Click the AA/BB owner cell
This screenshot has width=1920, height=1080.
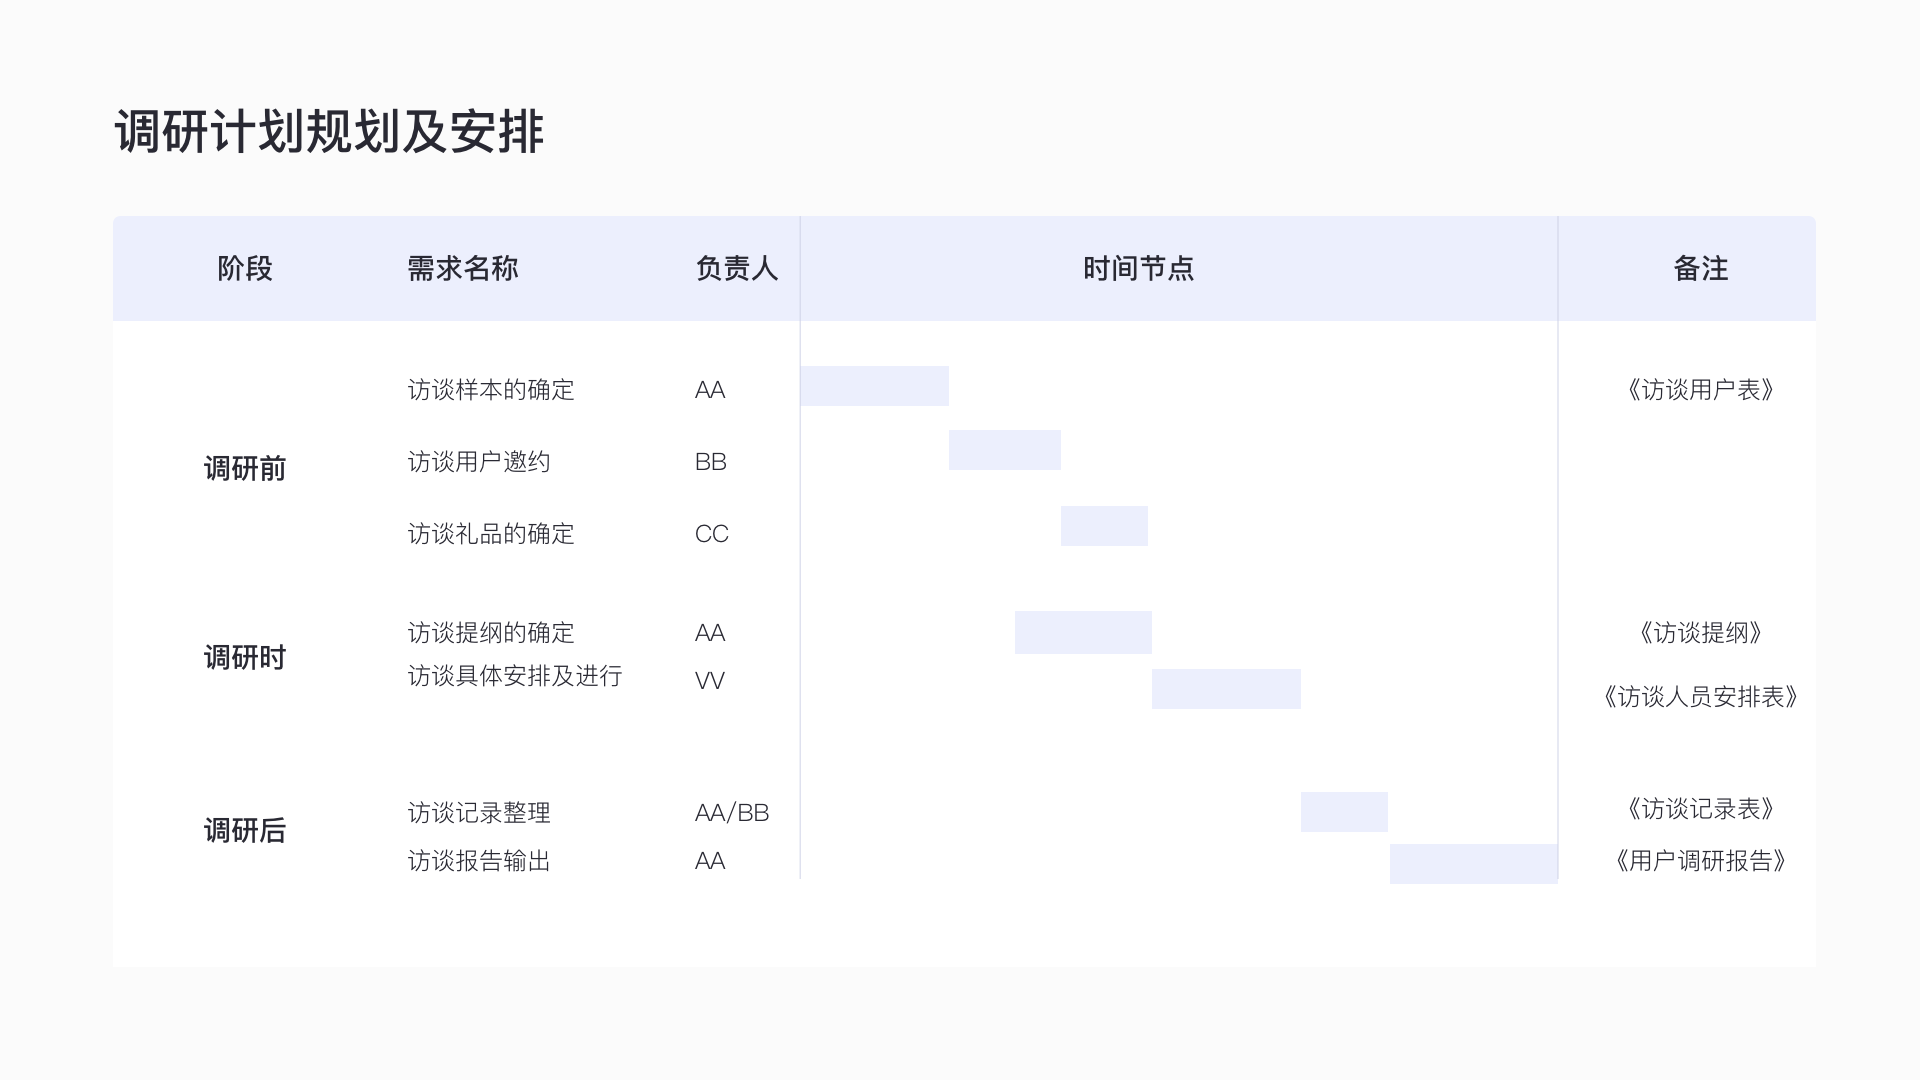click(x=732, y=813)
